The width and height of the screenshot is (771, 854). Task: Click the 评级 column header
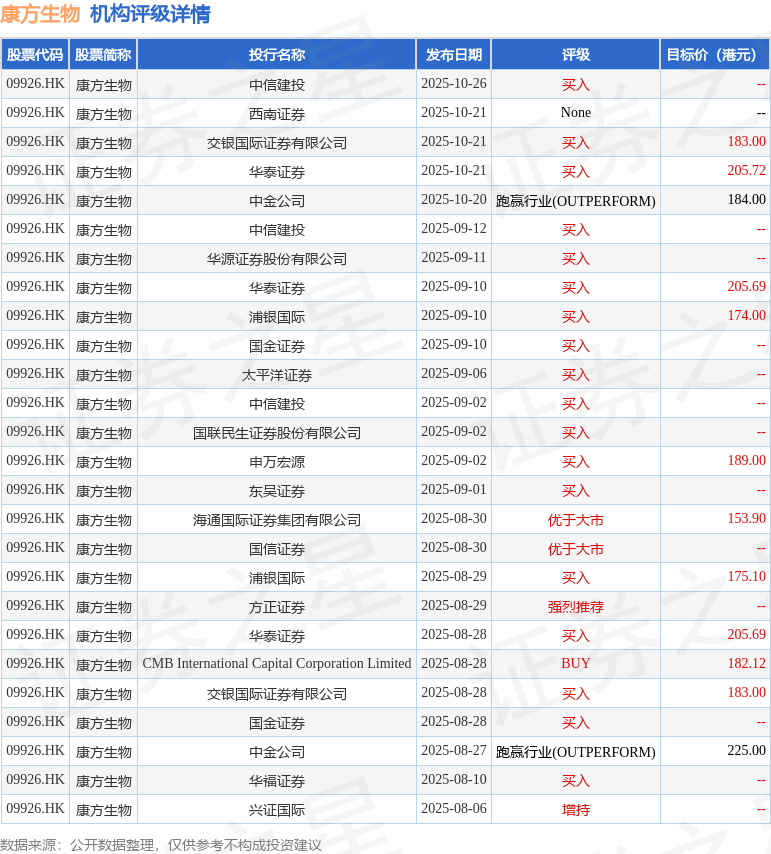coord(576,54)
